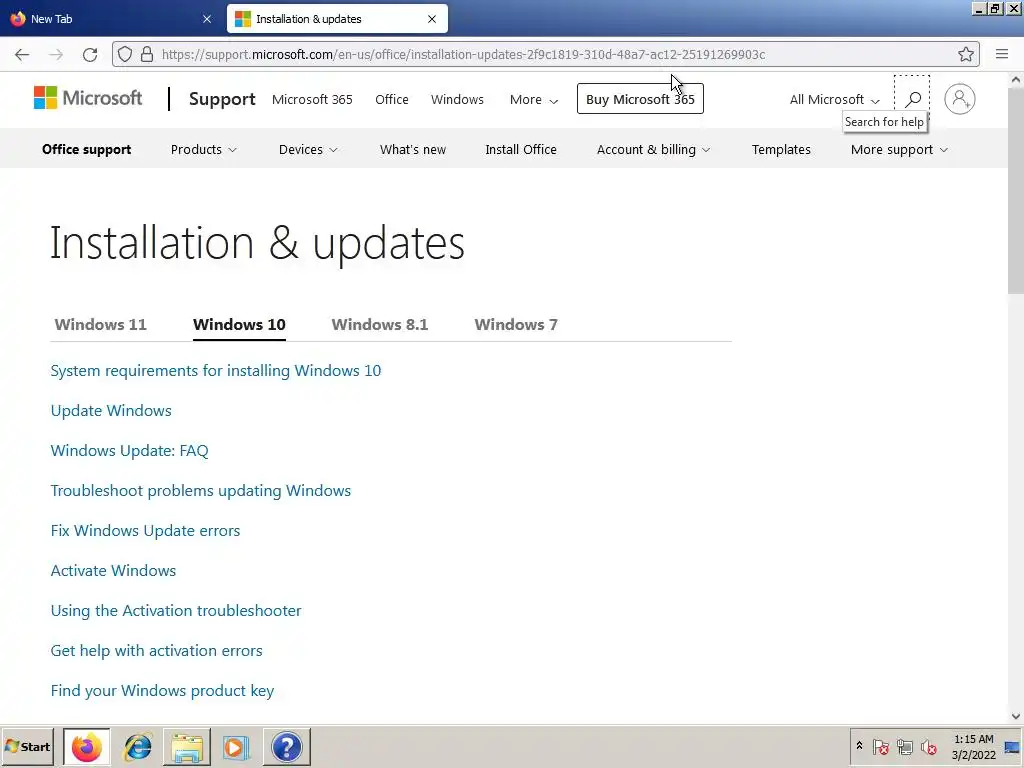Show hidden tray icons arrow
Image resolution: width=1024 pixels, height=768 pixels.
859,746
